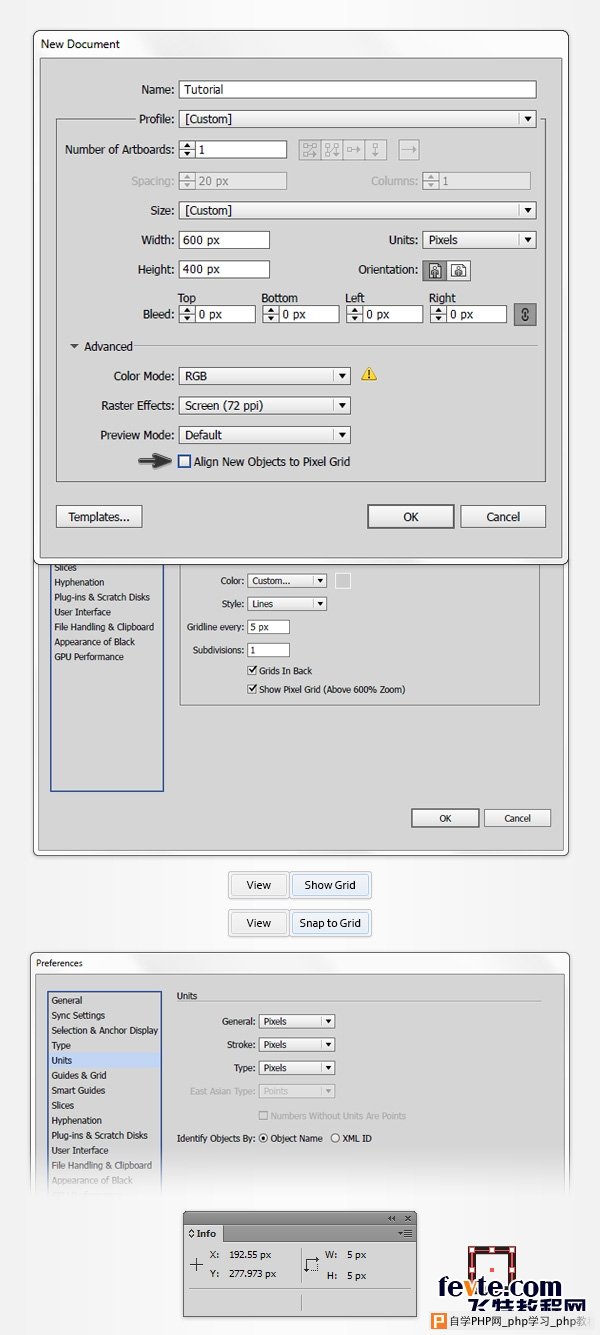
Task: Select the XML ID radio button
Action: (x=335, y=1138)
